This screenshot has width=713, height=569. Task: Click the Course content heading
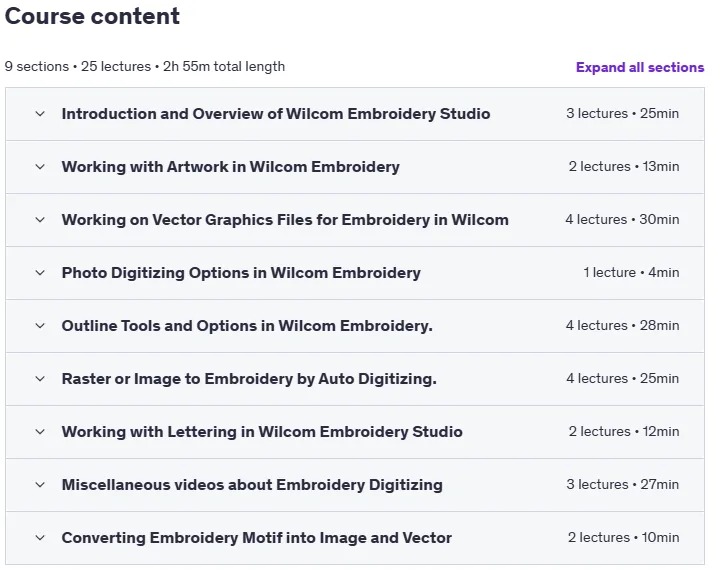[92, 16]
